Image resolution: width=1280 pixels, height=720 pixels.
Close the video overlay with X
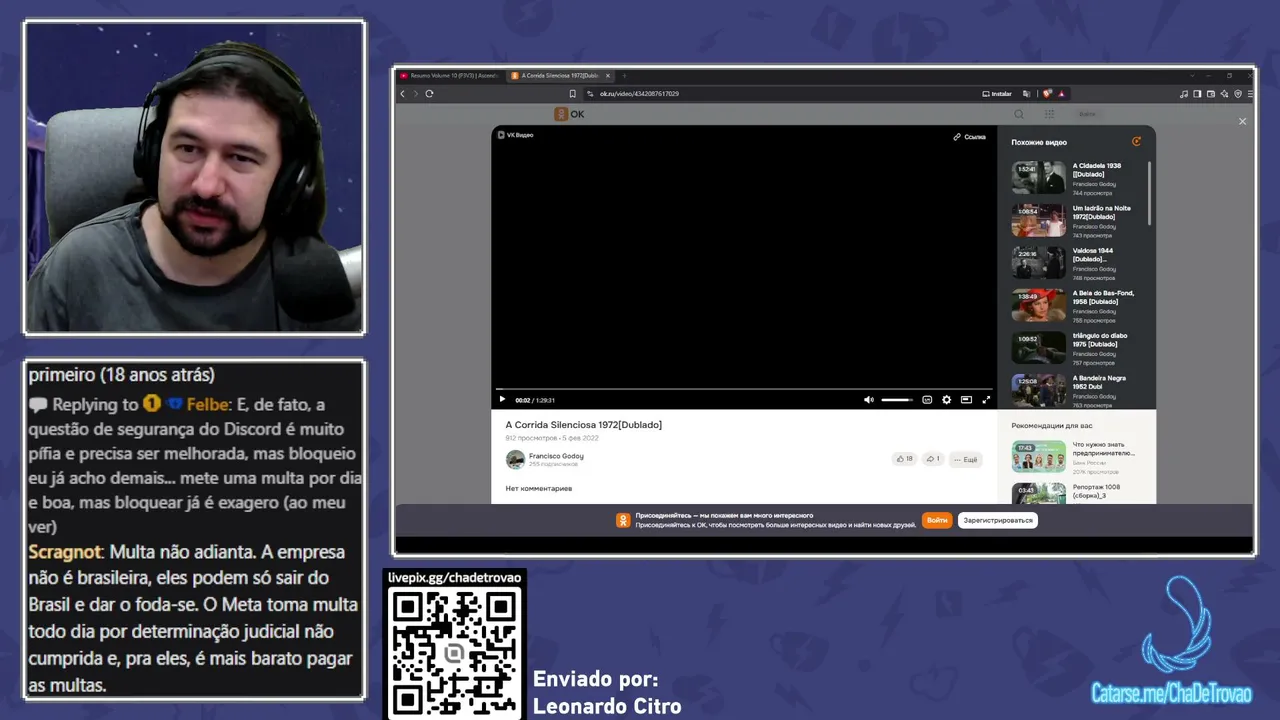click(x=1243, y=121)
